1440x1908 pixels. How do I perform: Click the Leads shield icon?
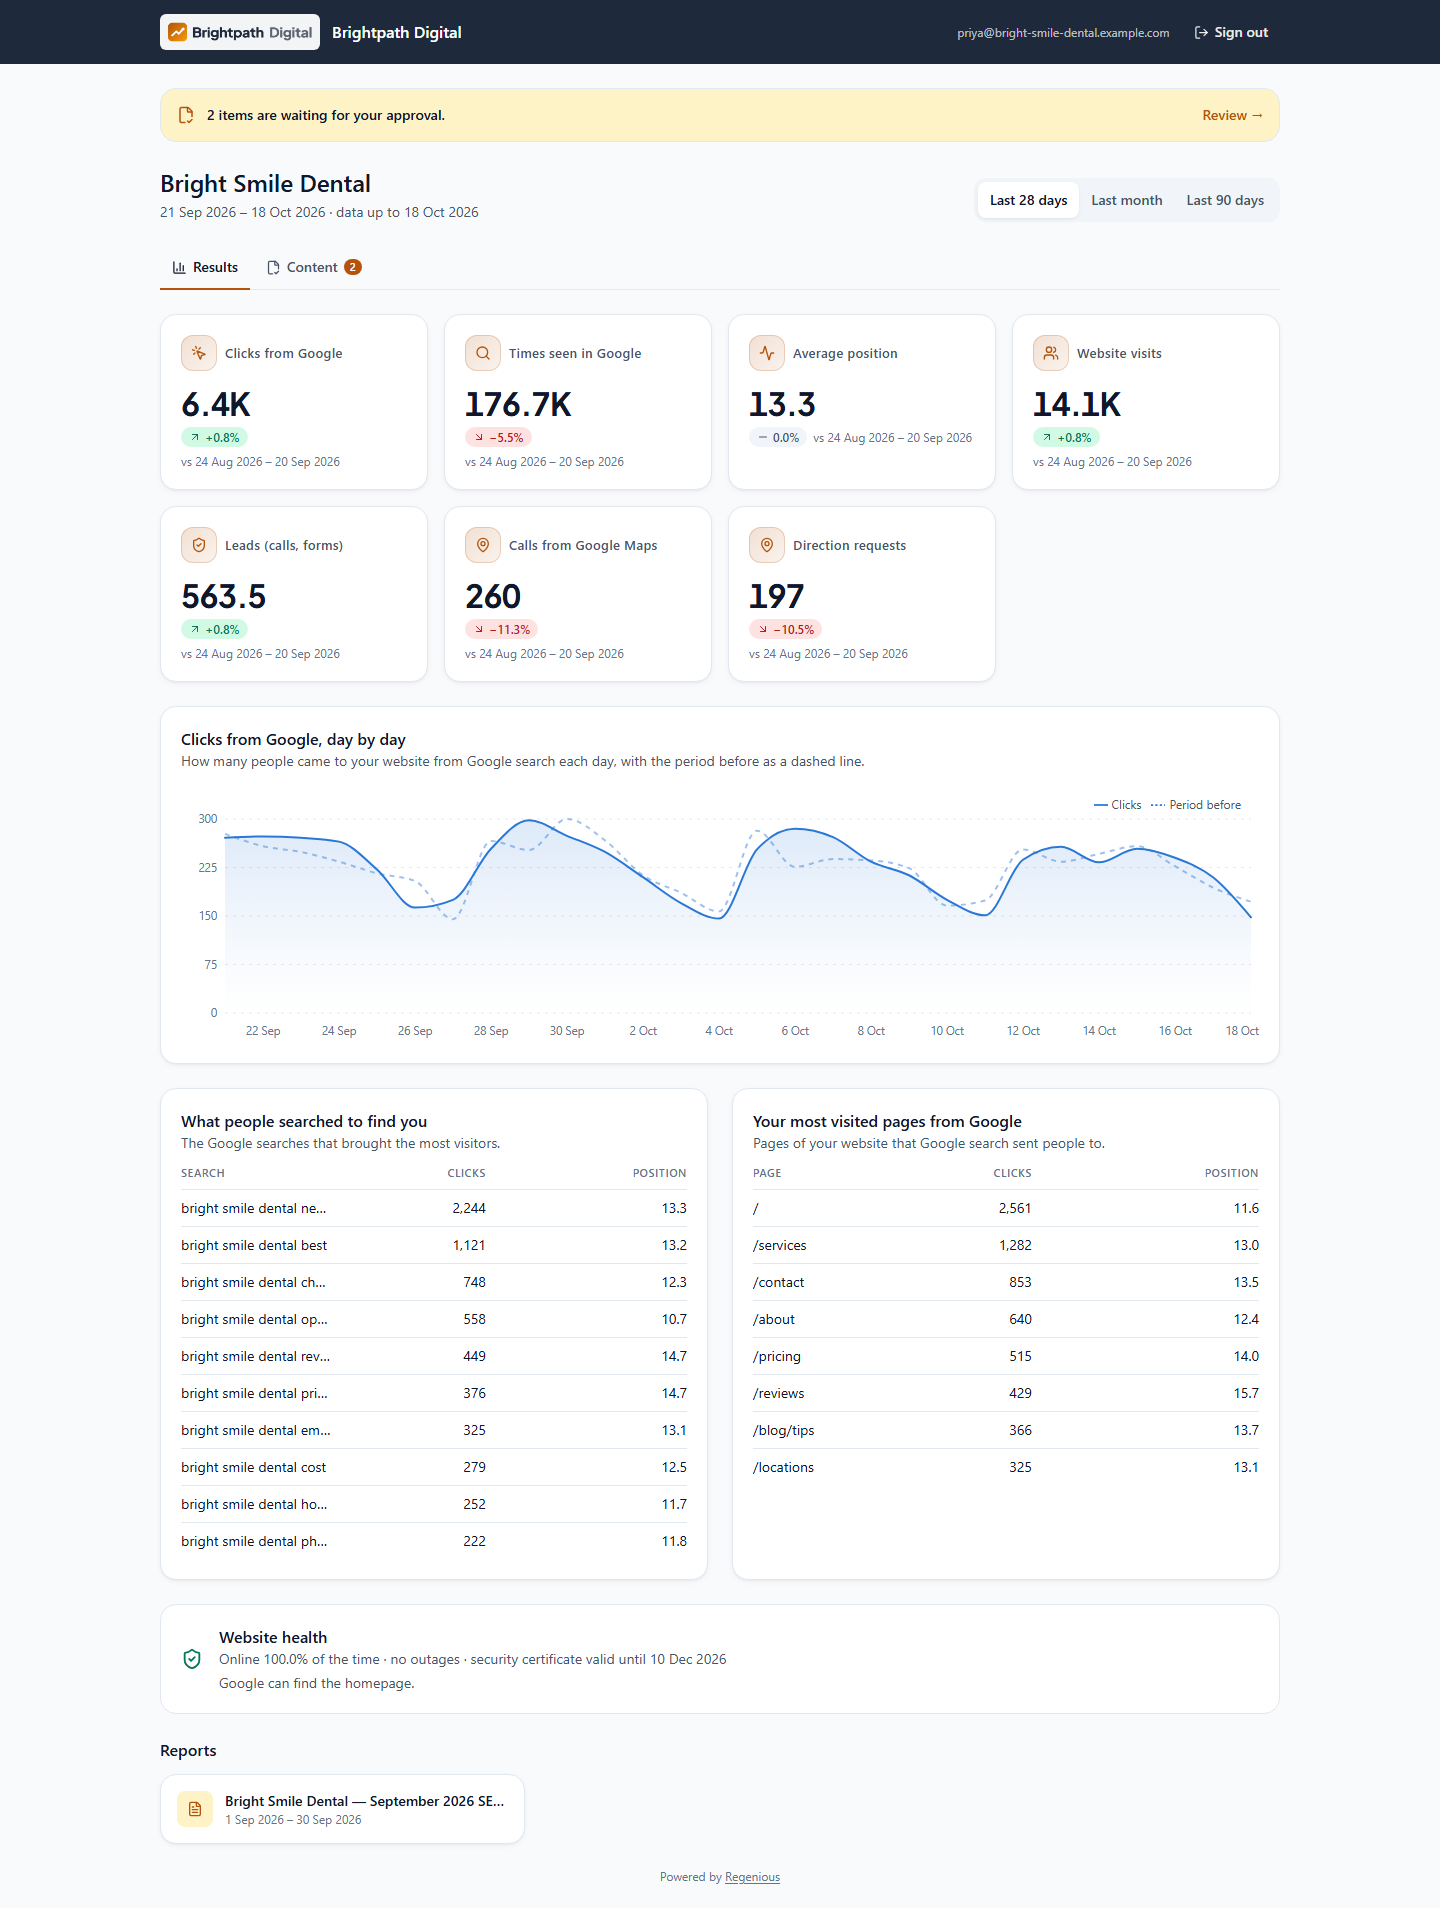[199, 545]
